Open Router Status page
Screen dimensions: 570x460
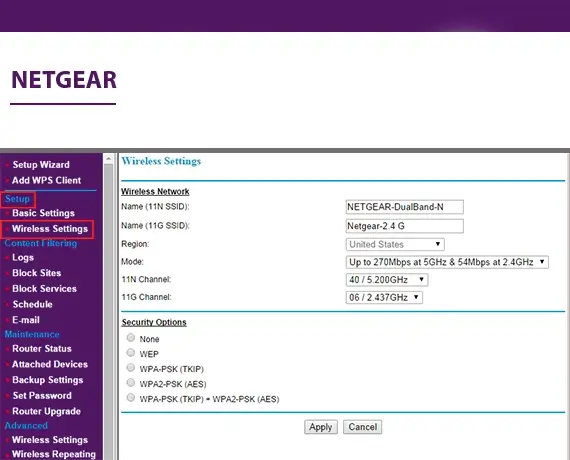coord(42,349)
